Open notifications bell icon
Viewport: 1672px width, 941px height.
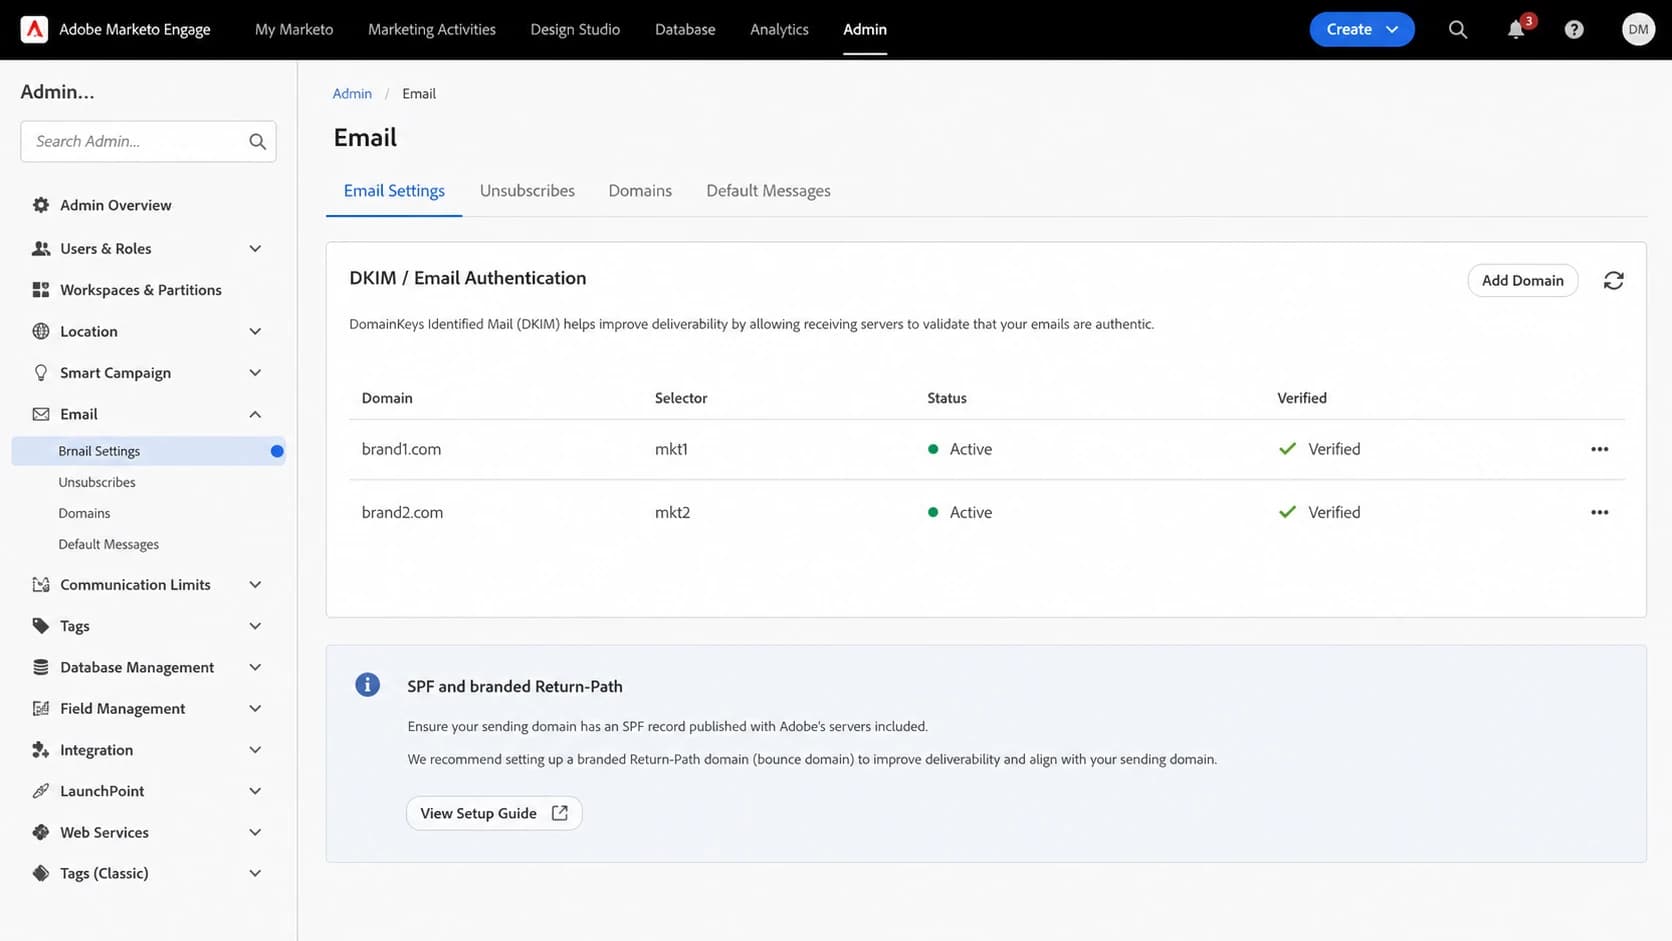click(x=1516, y=29)
